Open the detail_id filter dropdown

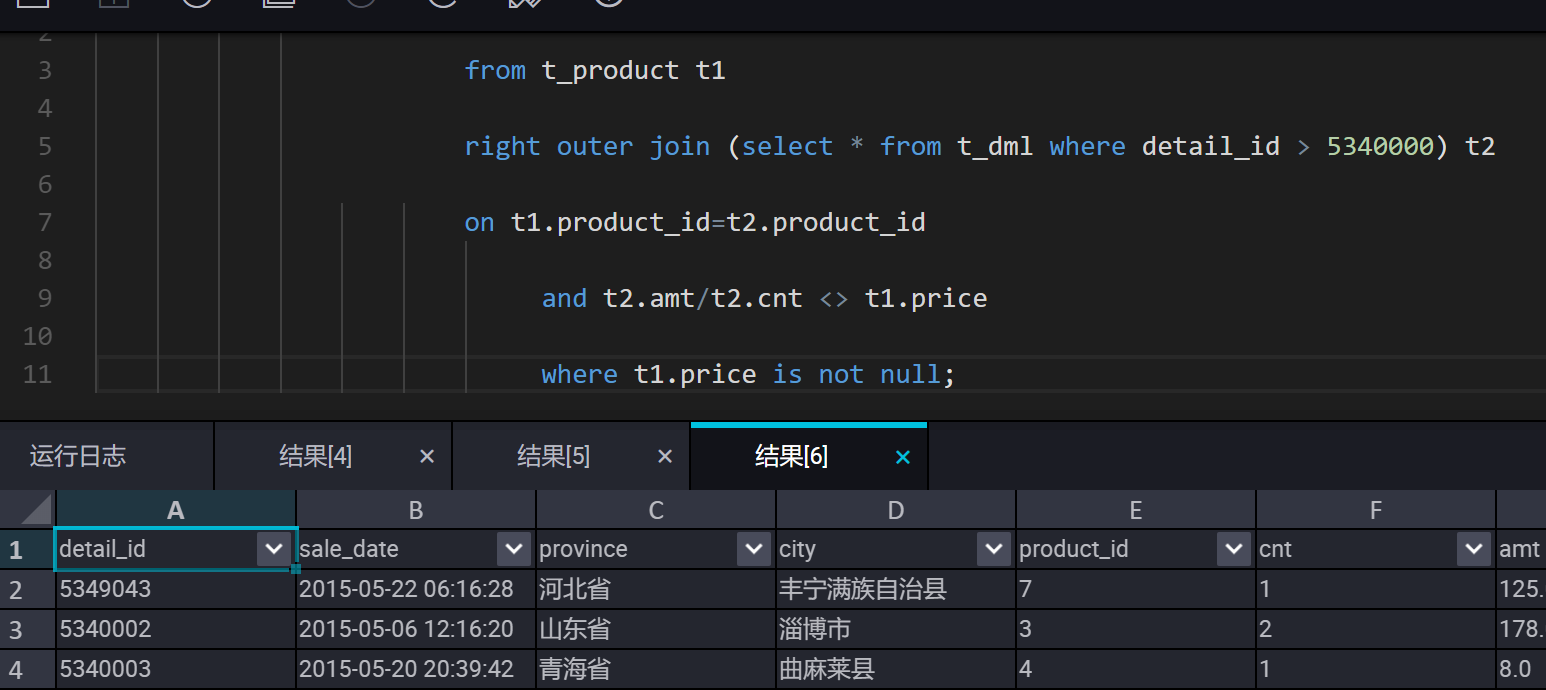point(274,549)
